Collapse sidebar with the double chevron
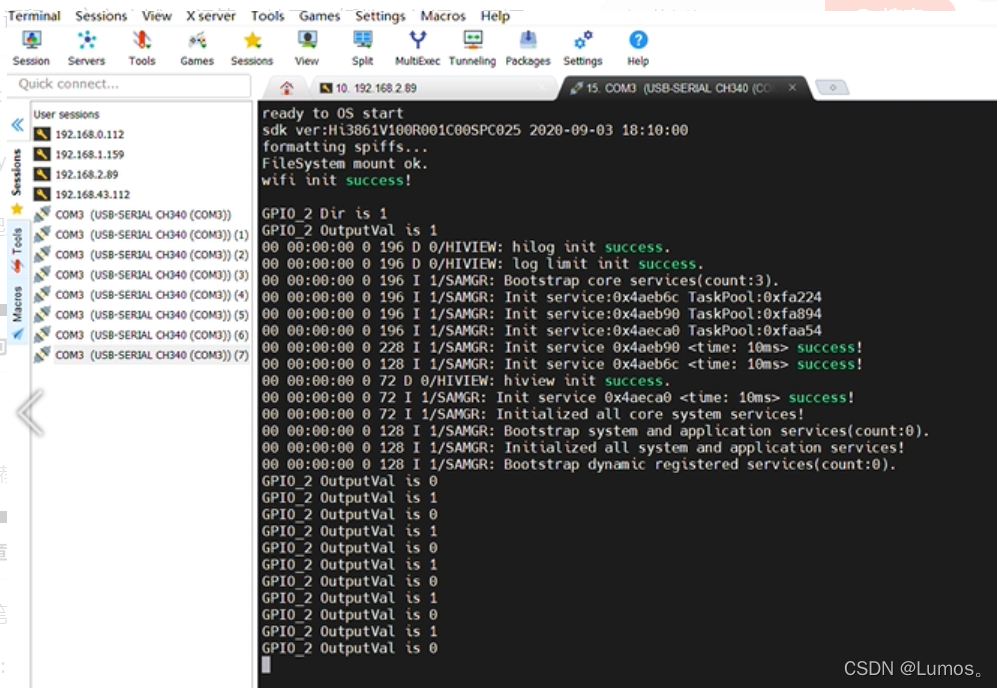 pyautogui.click(x=18, y=124)
